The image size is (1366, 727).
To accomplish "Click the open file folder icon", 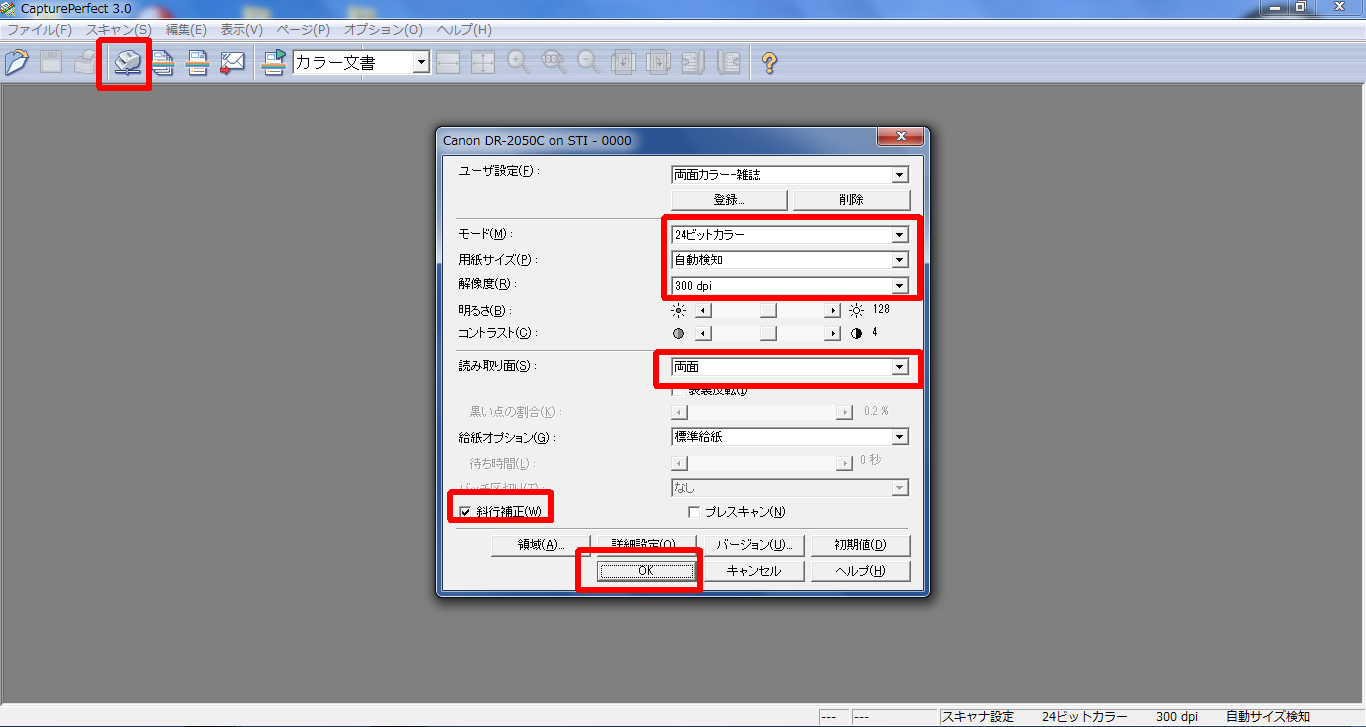I will coord(17,63).
